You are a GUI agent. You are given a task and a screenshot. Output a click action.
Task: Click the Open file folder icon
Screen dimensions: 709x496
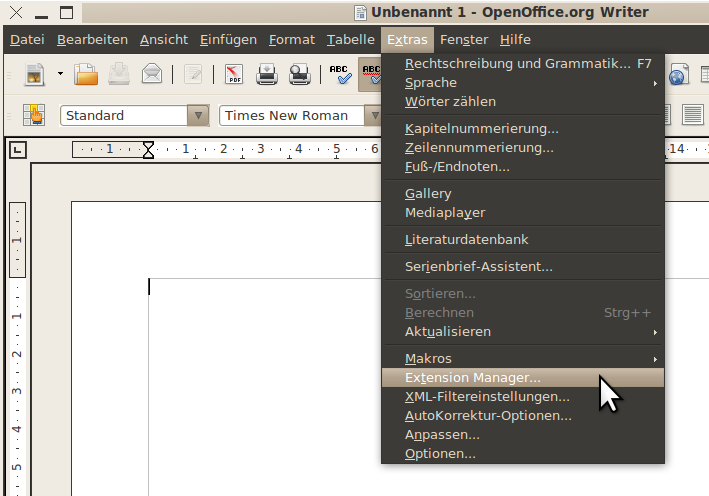[x=87, y=74]
